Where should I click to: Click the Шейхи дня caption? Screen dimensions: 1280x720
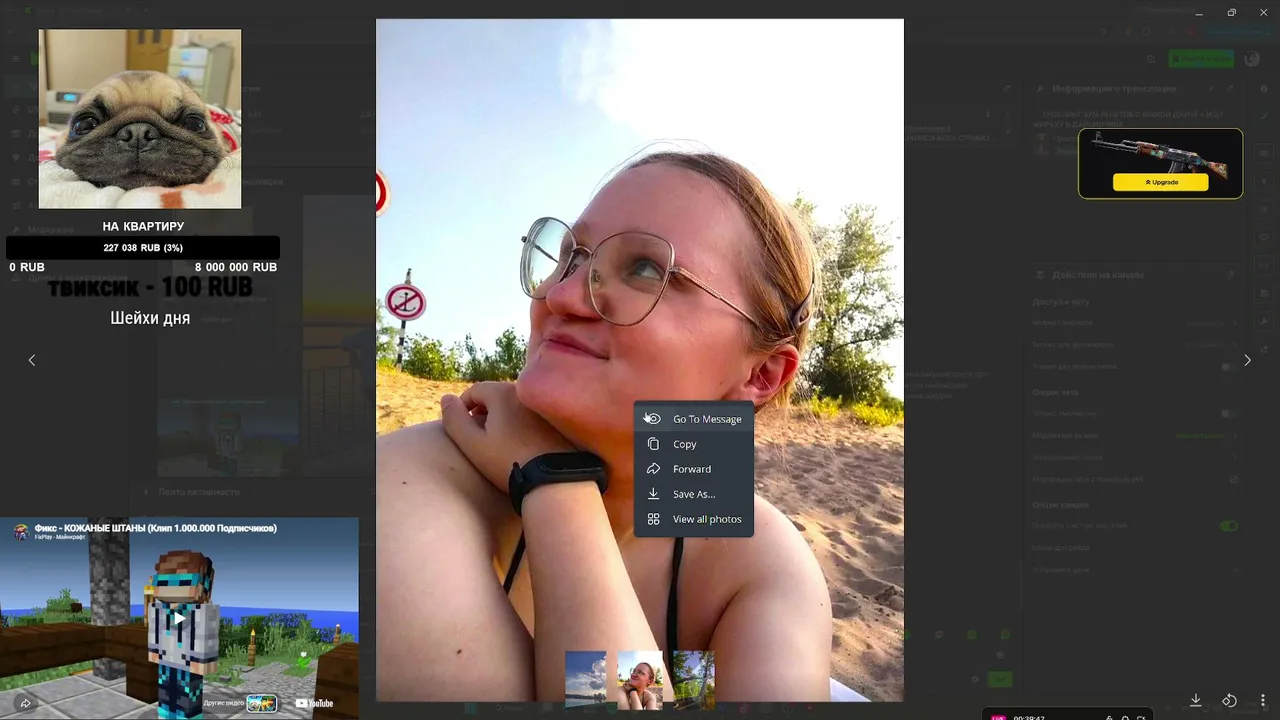coord(150,318)
